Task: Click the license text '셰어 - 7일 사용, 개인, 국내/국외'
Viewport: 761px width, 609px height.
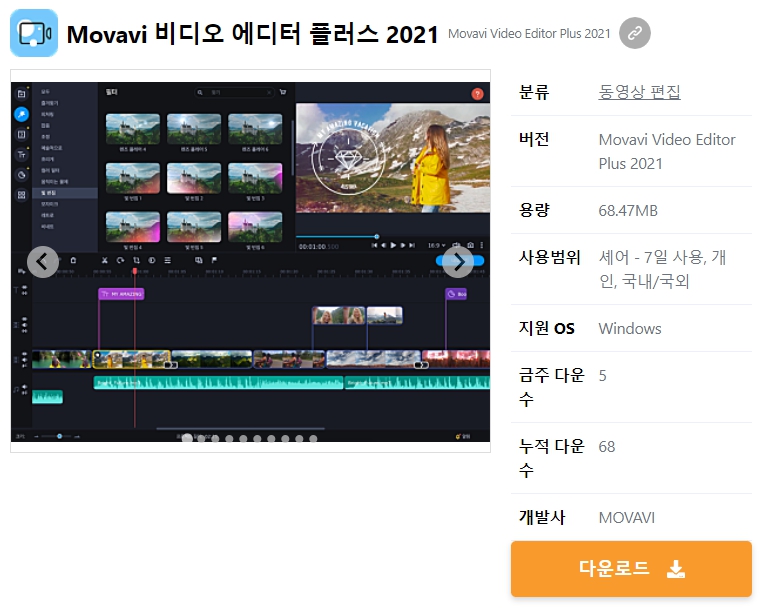Action: click(662, 269)
